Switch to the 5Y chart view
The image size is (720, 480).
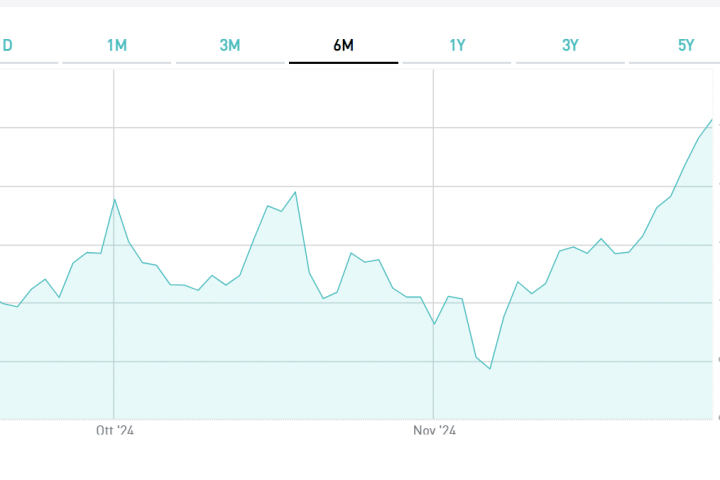685,45
